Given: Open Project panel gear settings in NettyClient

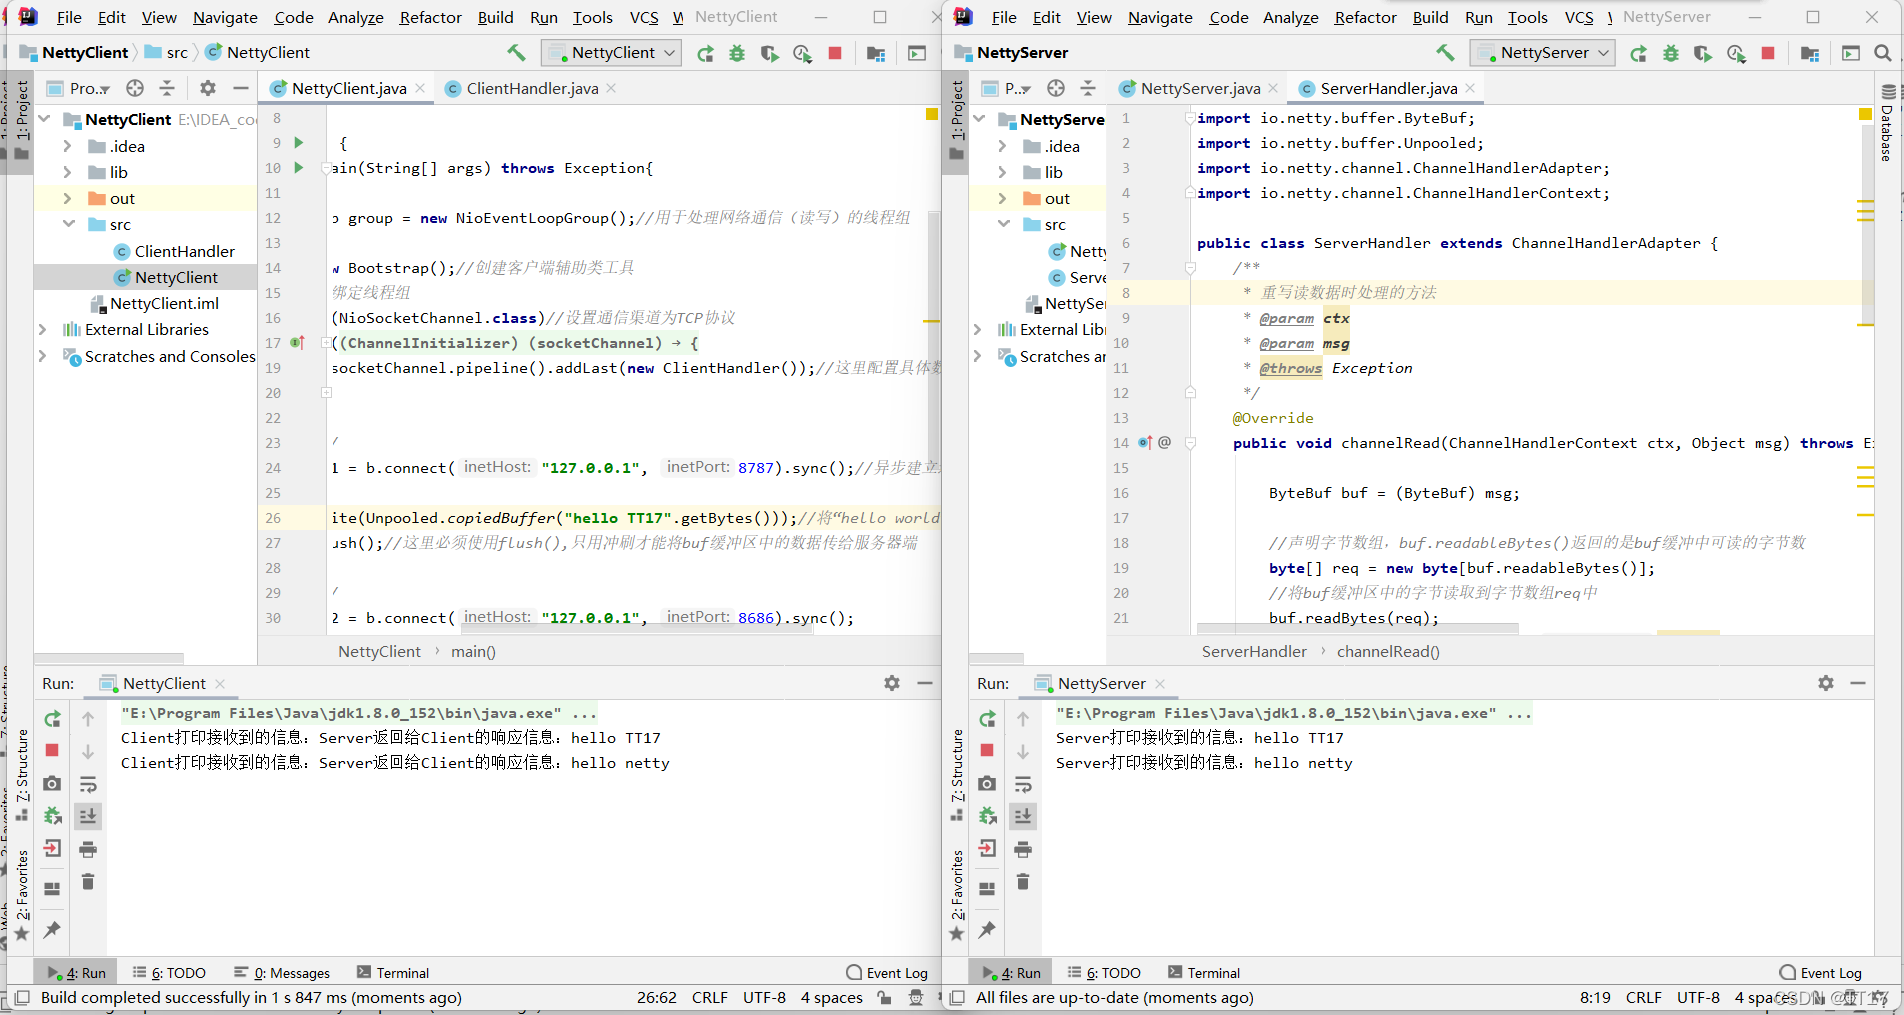Looking at the screenshot, I should click(x=208, y=88).
